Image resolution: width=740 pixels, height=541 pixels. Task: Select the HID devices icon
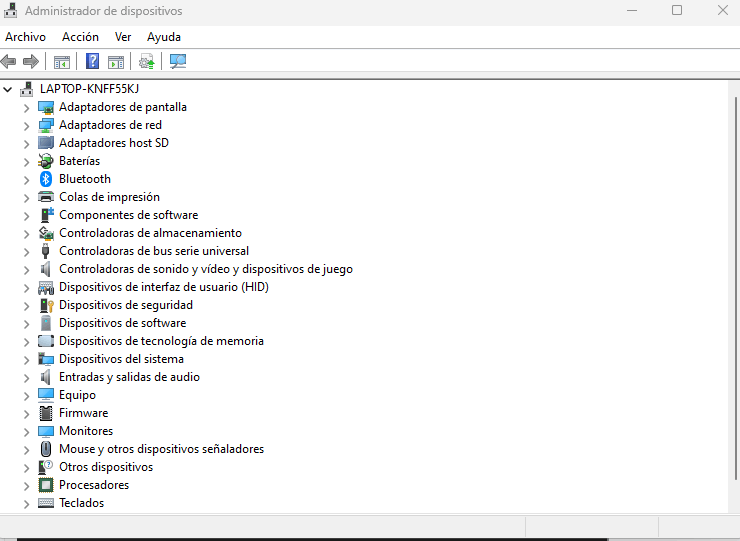coord(46,287)
